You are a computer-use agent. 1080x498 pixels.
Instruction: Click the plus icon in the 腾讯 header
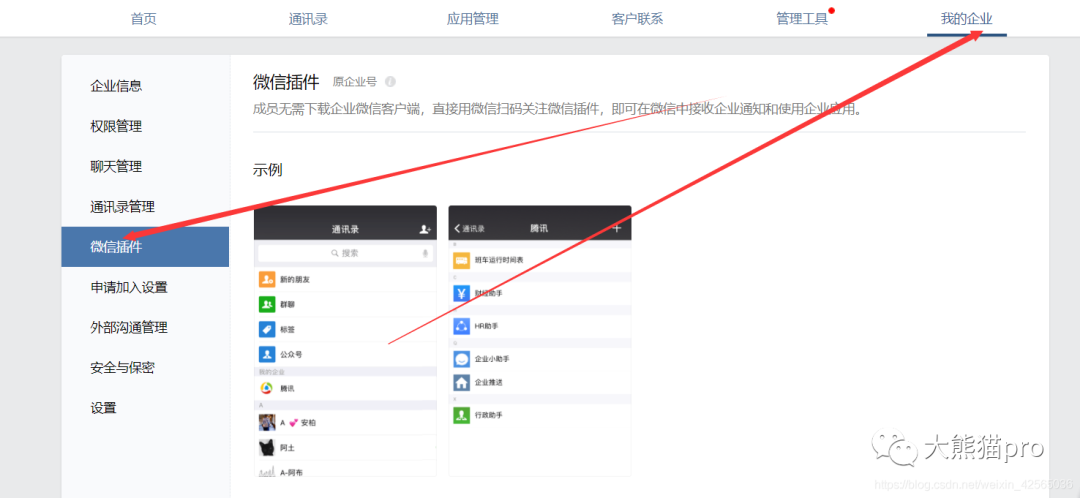coord(616,228)
